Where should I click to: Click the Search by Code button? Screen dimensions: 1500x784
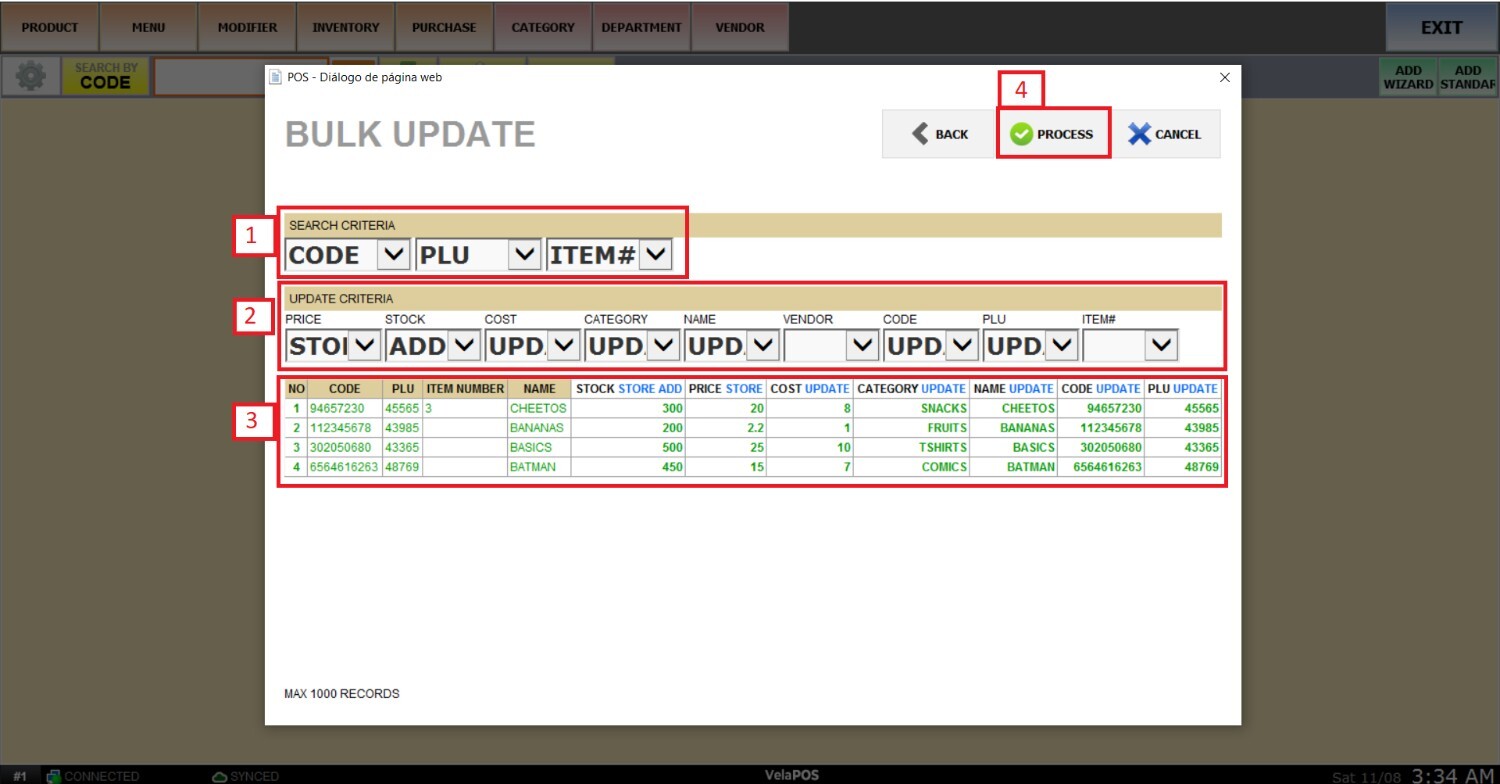point(106,77)
